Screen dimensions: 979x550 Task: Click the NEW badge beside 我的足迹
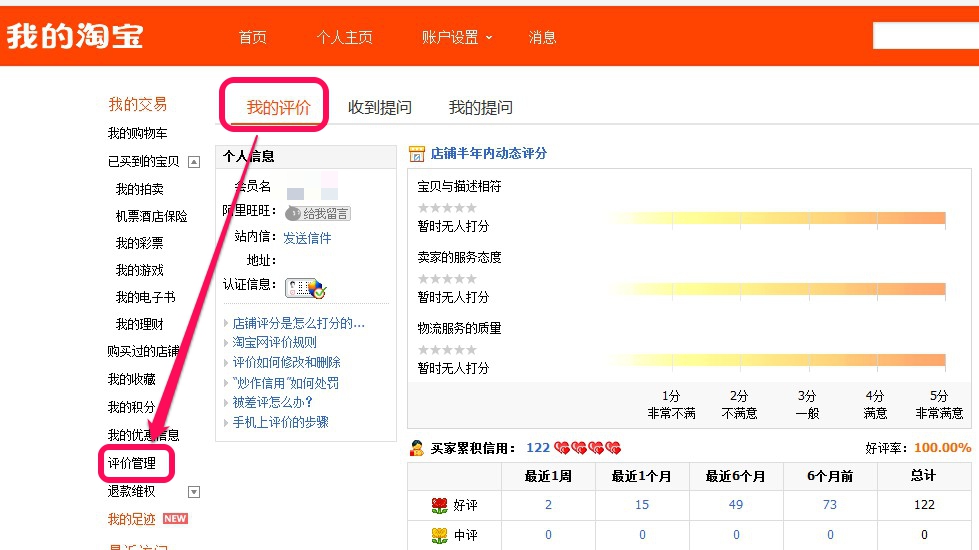[x=175, y=519]
